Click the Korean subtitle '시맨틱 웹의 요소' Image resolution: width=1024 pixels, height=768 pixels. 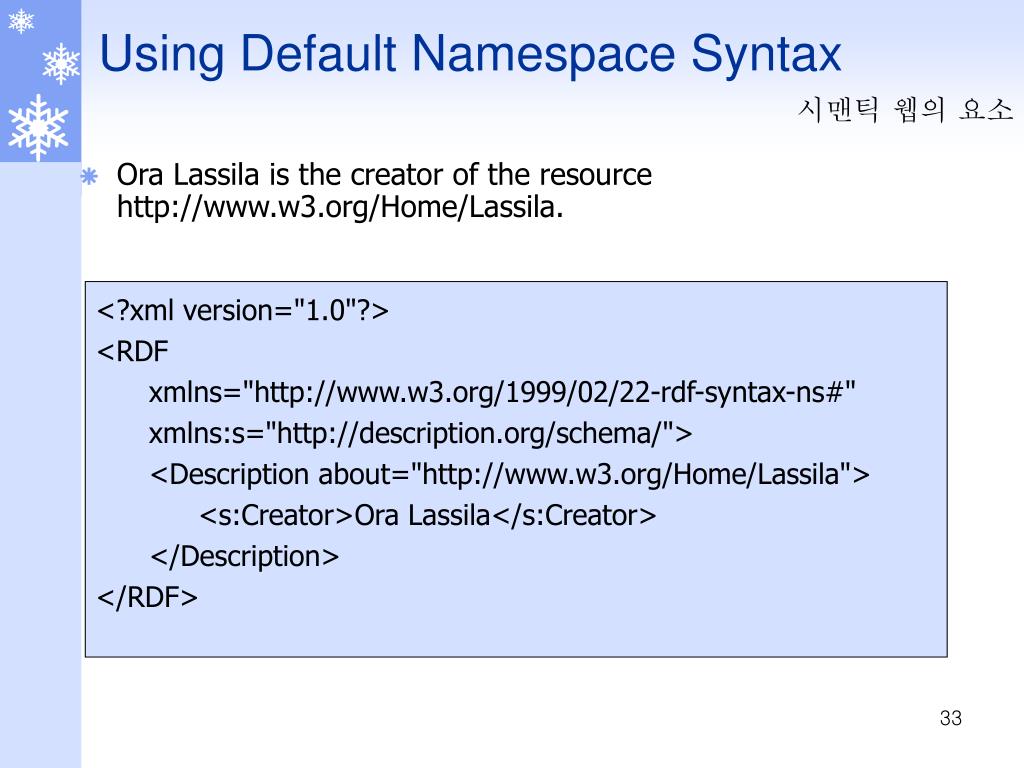(905, 109)
